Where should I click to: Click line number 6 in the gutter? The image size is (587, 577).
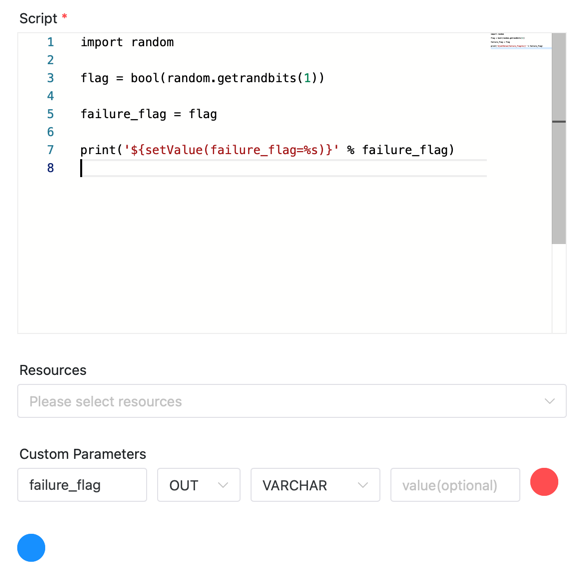click(51, 132)
